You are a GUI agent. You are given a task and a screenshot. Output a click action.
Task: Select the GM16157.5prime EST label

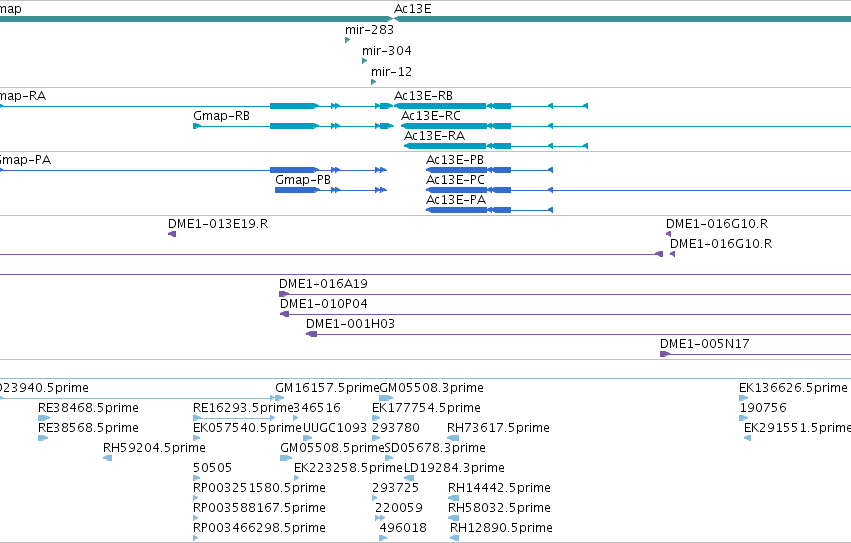click(327, 388)
